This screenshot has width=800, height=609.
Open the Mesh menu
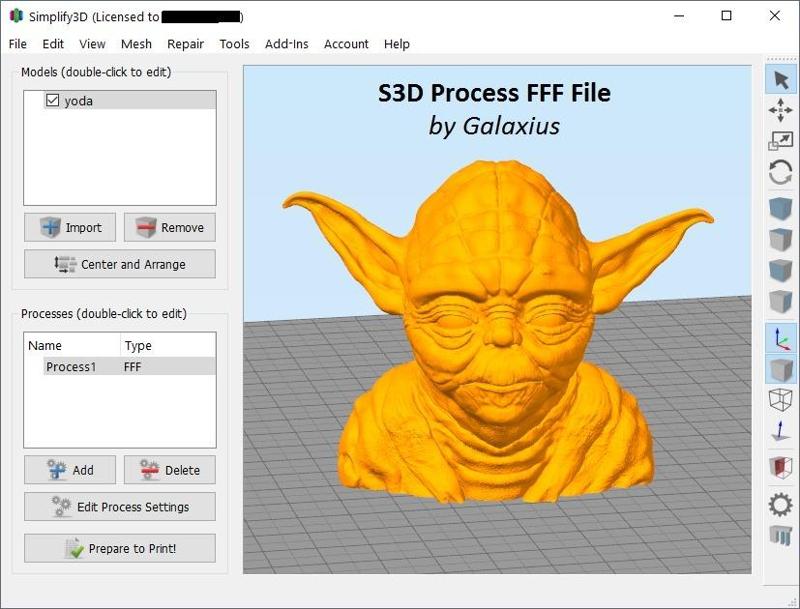136,44
